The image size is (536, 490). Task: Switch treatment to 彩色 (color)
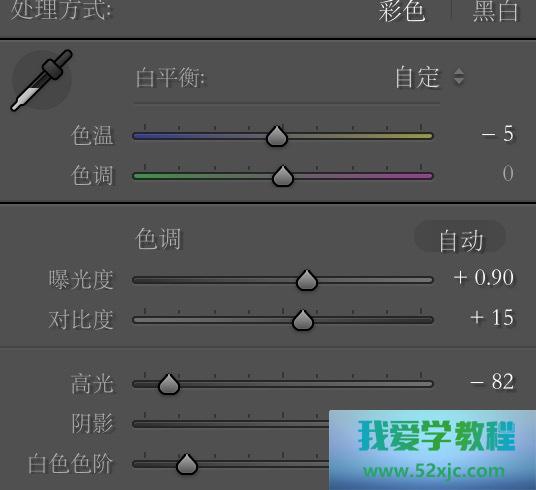coord(402,10)
